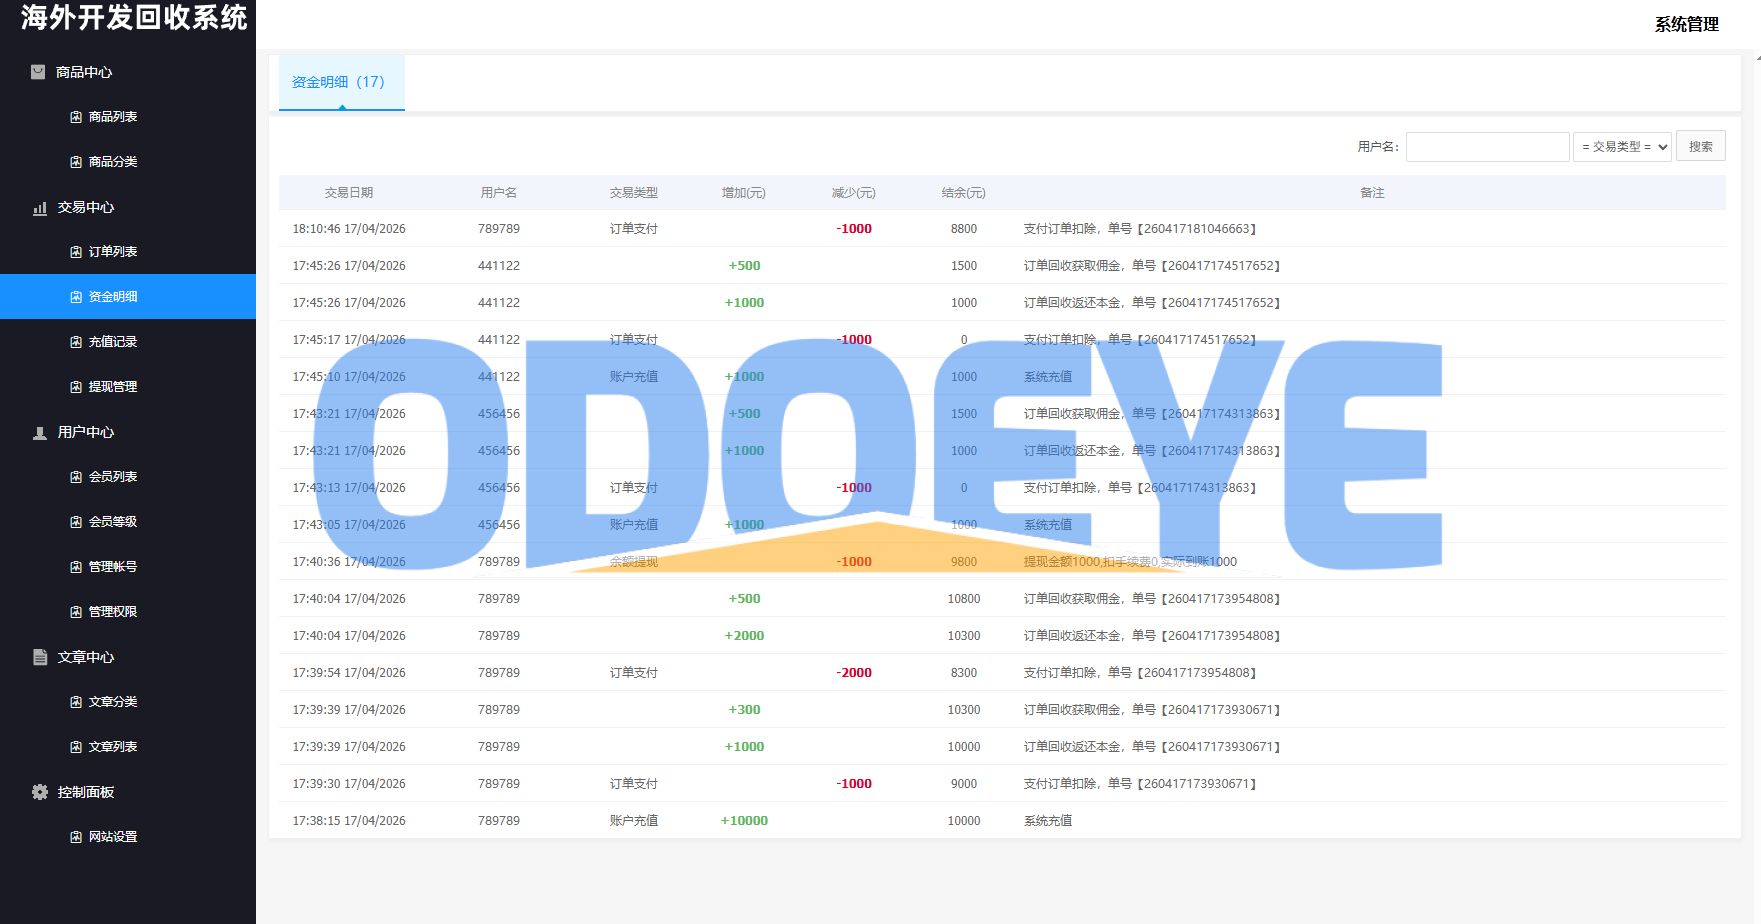Click the 8300 balance cell
Image resolution: width=1761 pixels, height=924 pixels.
click(964, 673)
